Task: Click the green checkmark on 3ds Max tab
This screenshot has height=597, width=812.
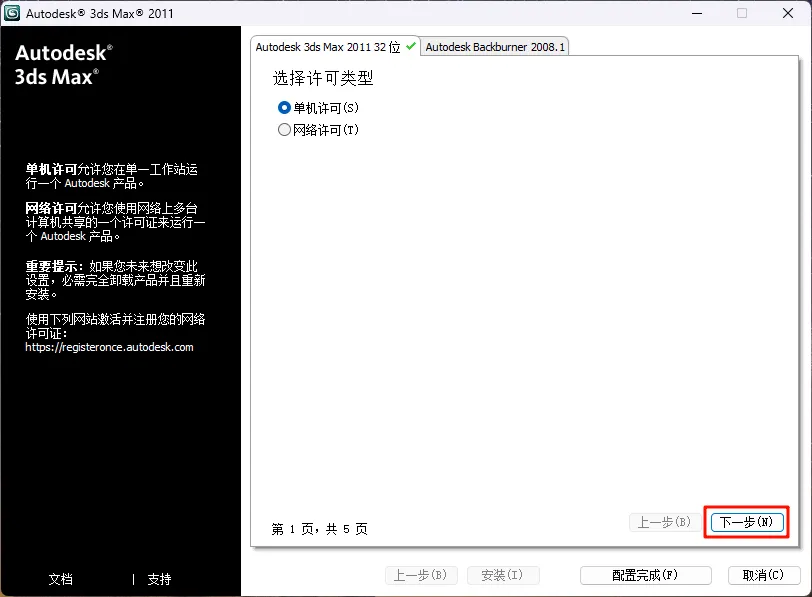Action: (x=411, y=46)
